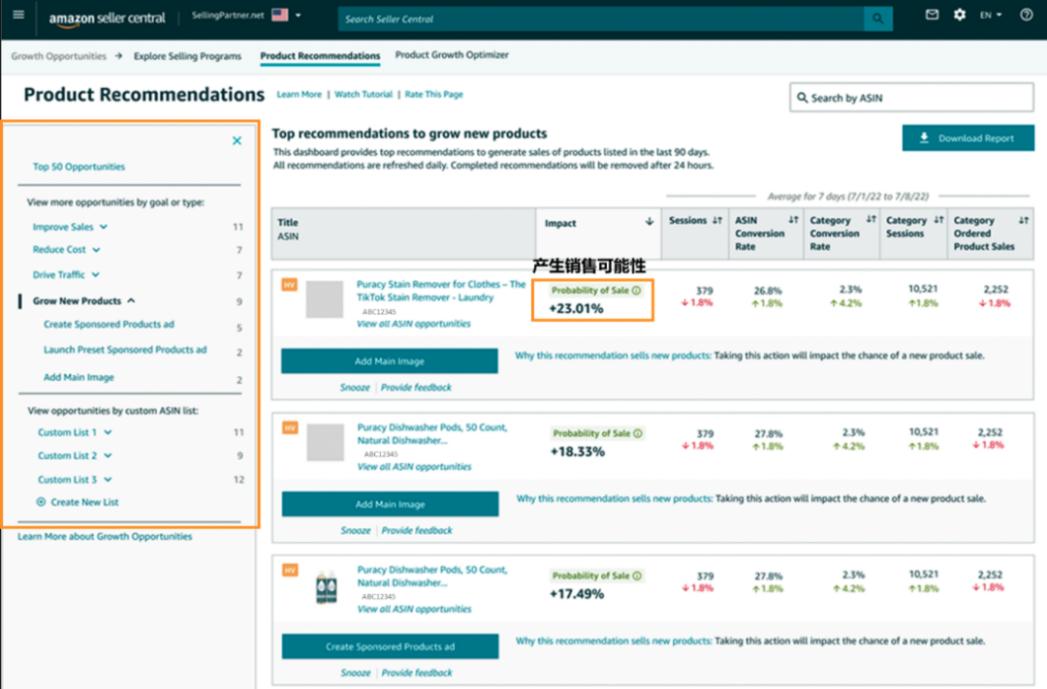Provide feedback on the +17.49% recommendation

coord(417,672)
